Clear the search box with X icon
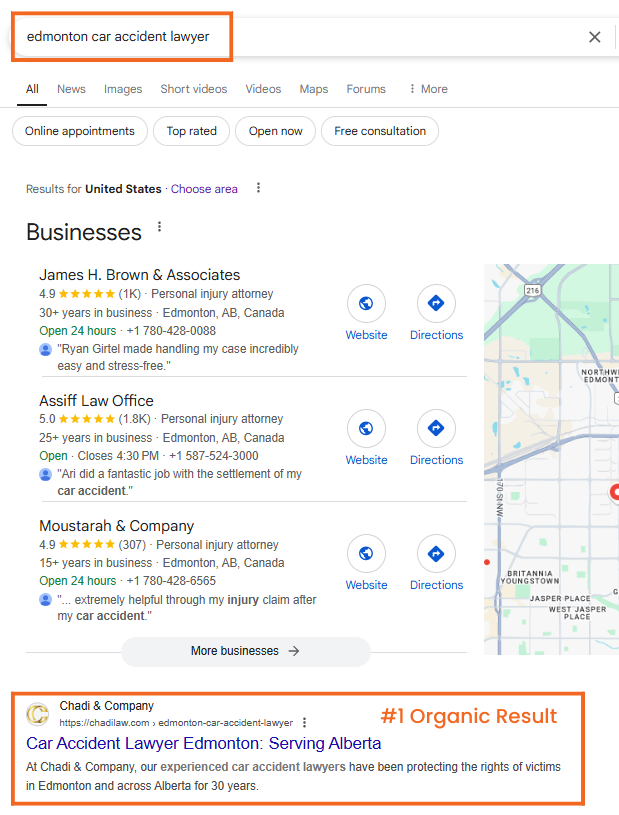 pos(595,37)
